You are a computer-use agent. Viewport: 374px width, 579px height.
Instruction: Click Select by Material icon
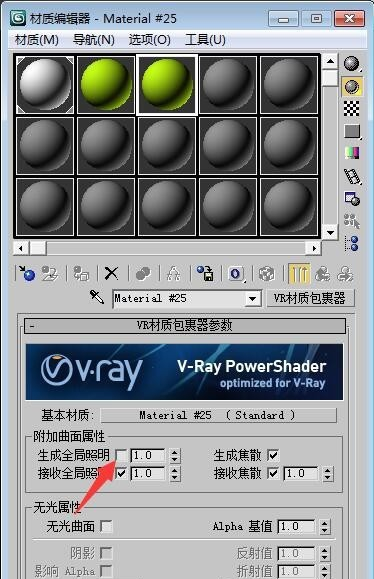(352, 221)
